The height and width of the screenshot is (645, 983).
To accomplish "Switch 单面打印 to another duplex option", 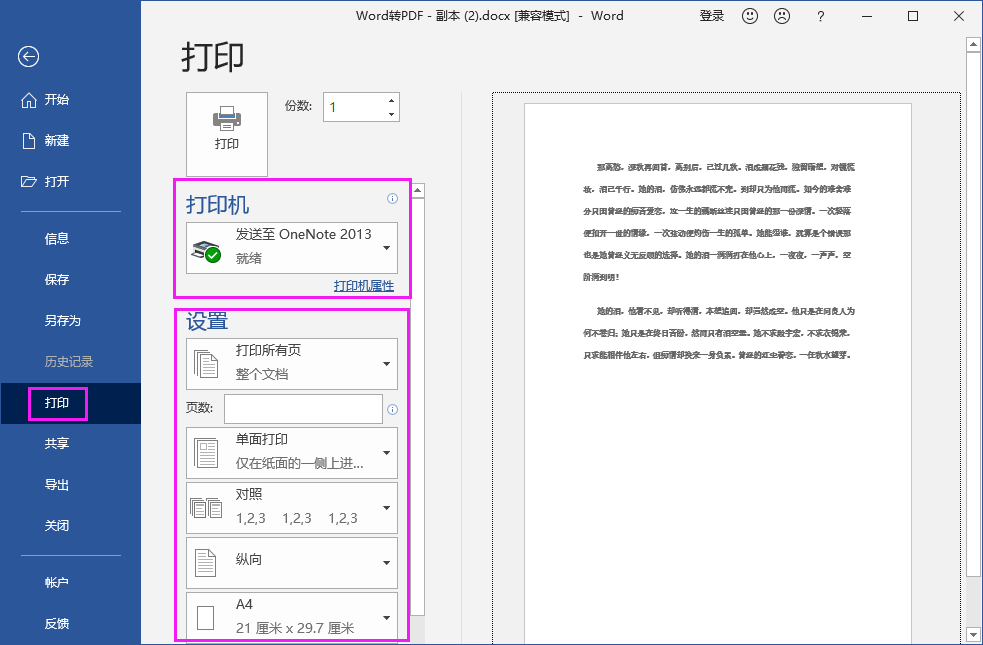I will point(290,452).
